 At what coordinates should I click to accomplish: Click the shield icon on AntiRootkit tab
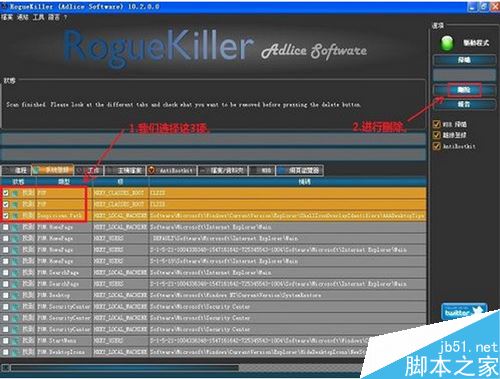click(152, 170)
